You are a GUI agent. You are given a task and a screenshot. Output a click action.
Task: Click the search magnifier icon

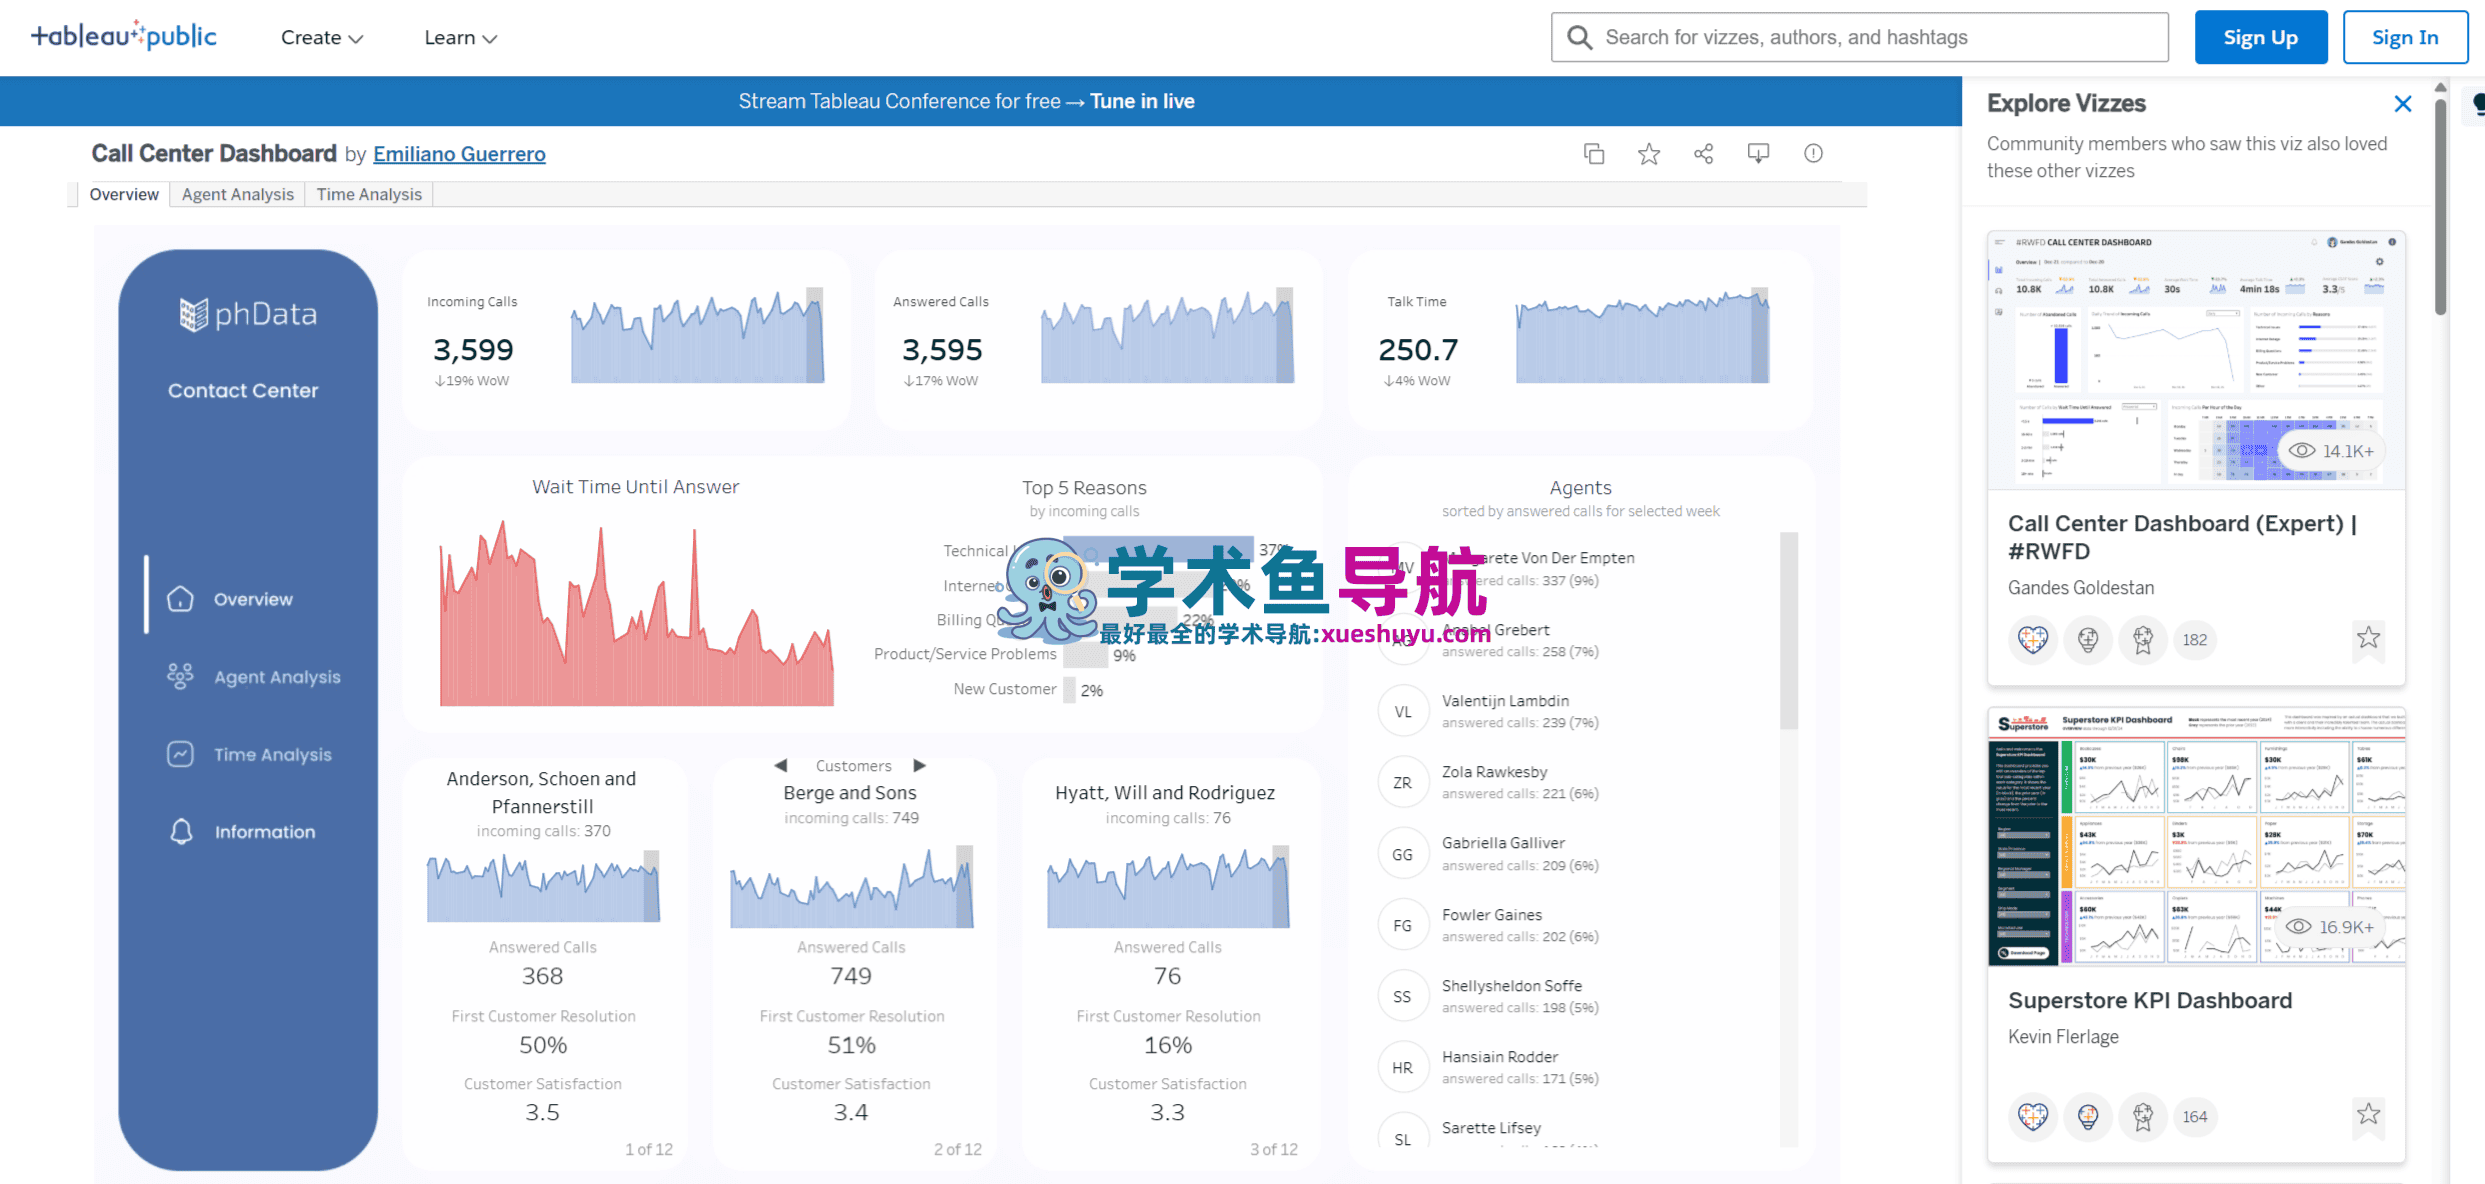pos(1579,37)
